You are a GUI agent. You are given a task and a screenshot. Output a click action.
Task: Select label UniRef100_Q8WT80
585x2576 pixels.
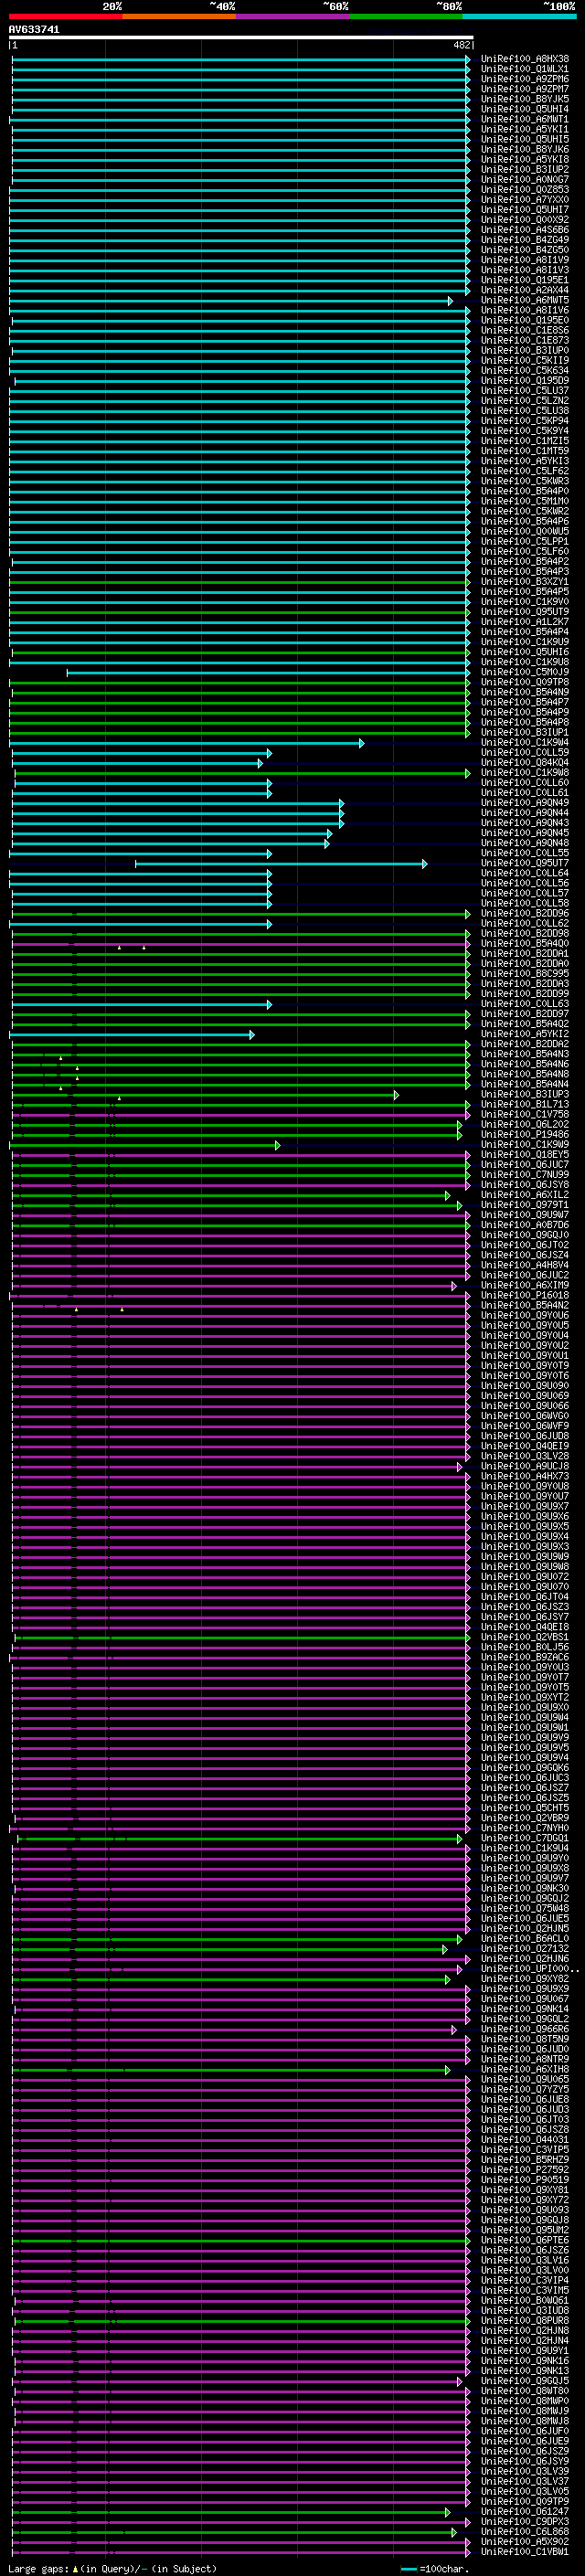point(525,2393)
